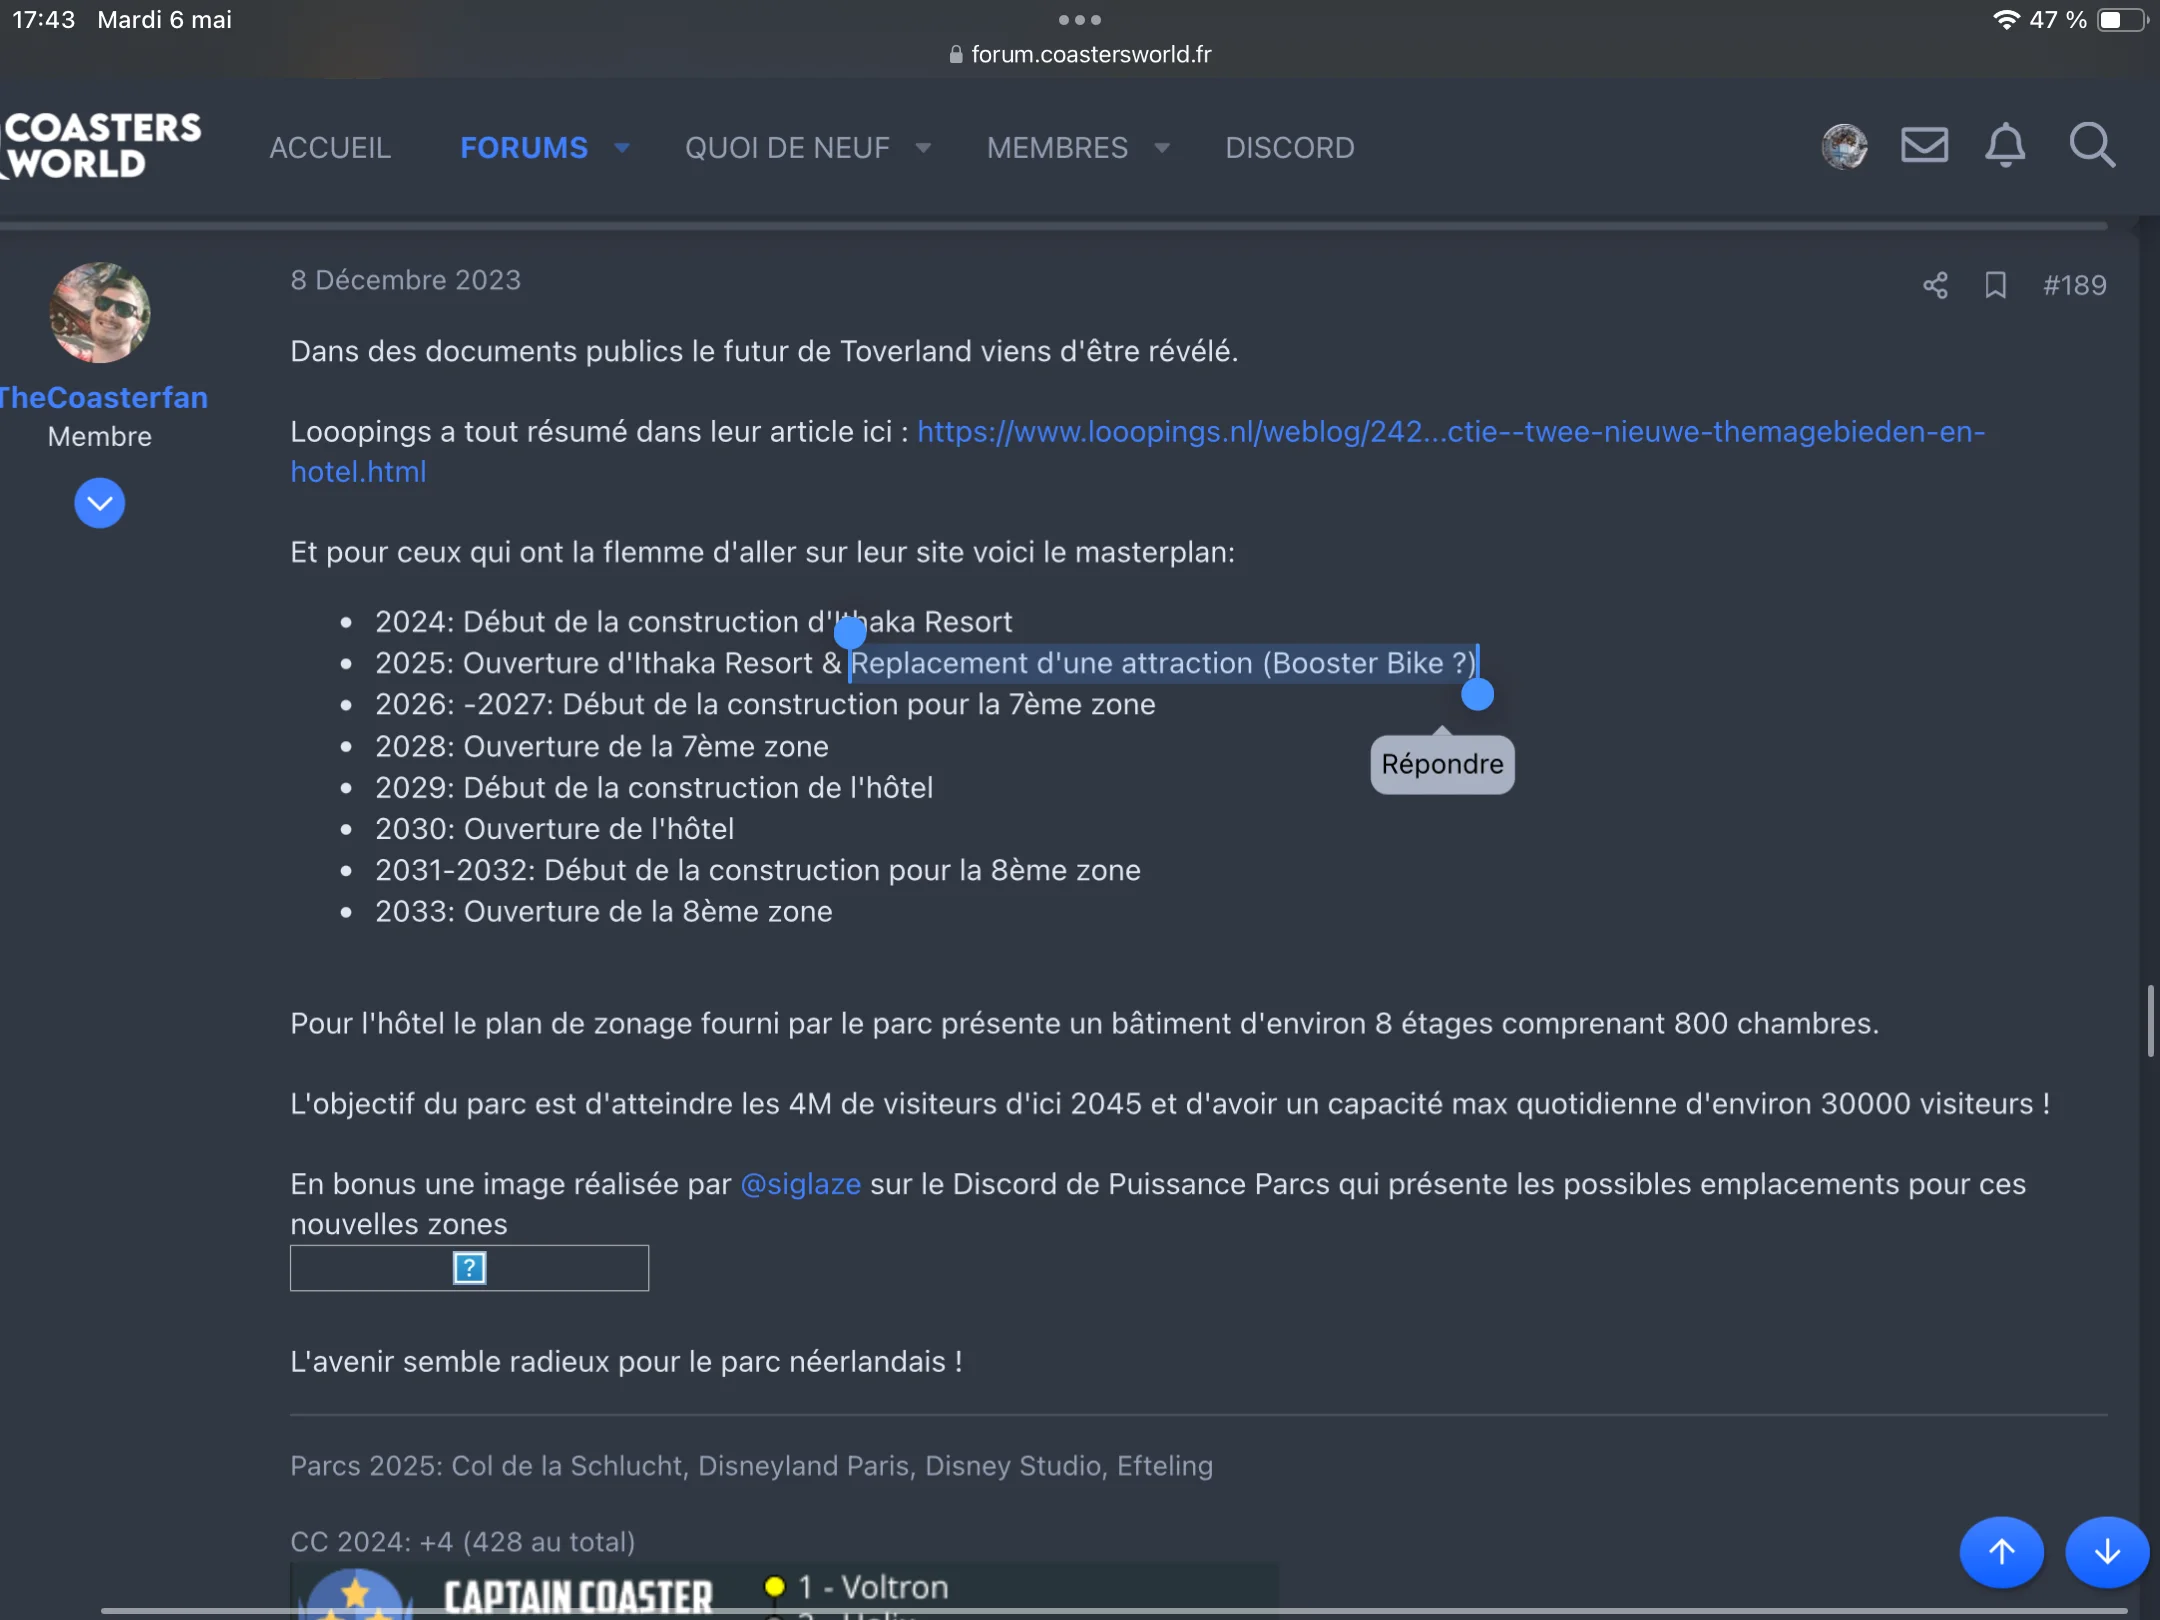Screen dimensions: 2160x1620
Task: Open TheCoasterfan profile name link
Action: coord(103,397)
